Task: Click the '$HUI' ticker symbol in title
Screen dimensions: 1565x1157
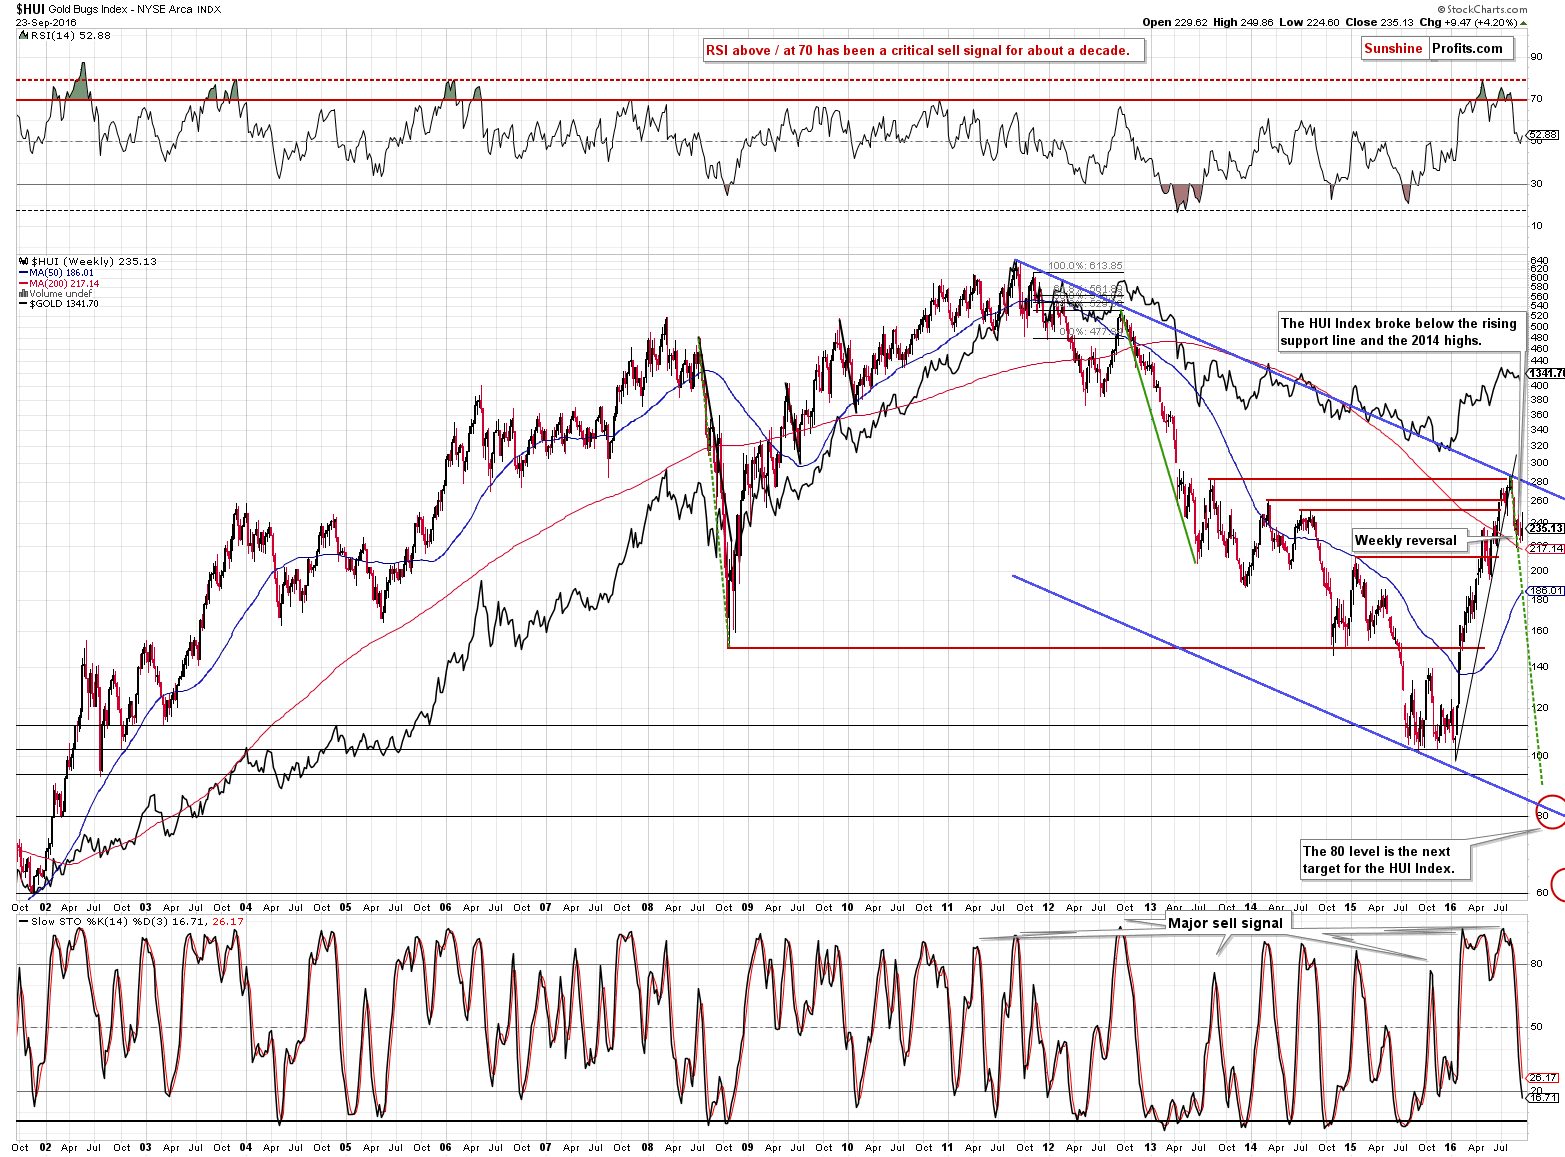Action: point(29,9)
